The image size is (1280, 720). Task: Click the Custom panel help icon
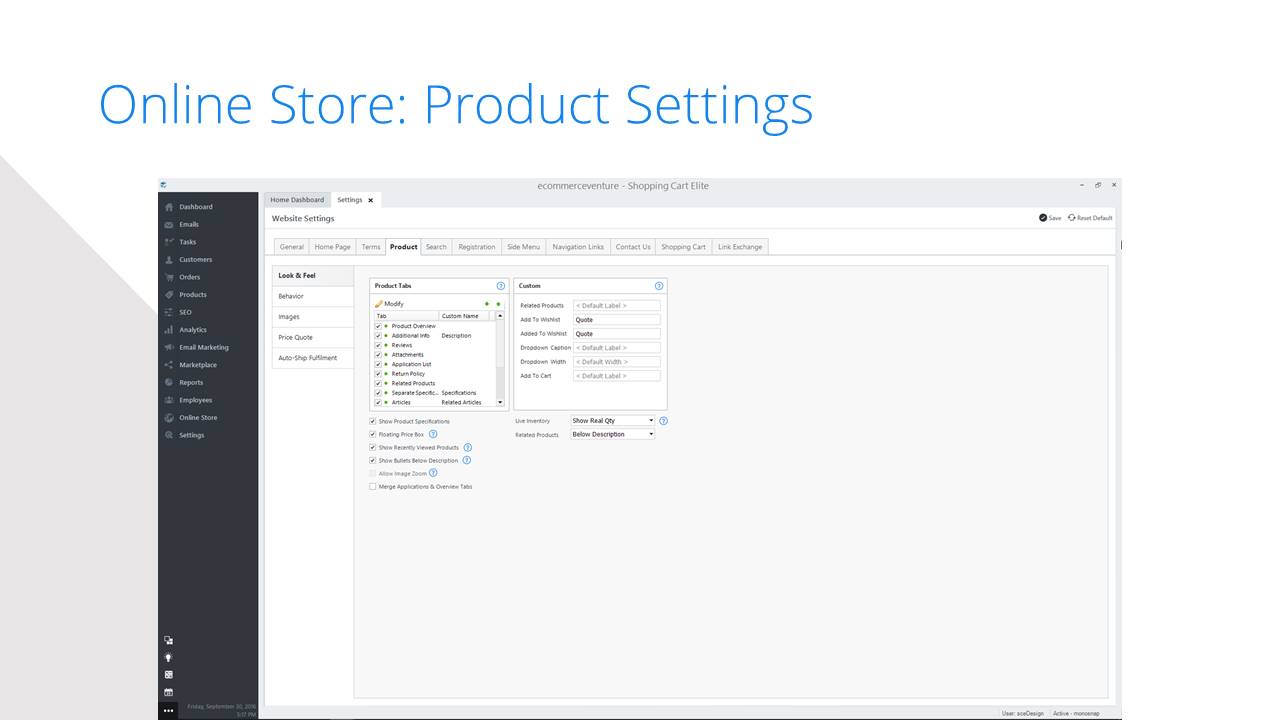[659, 286]
